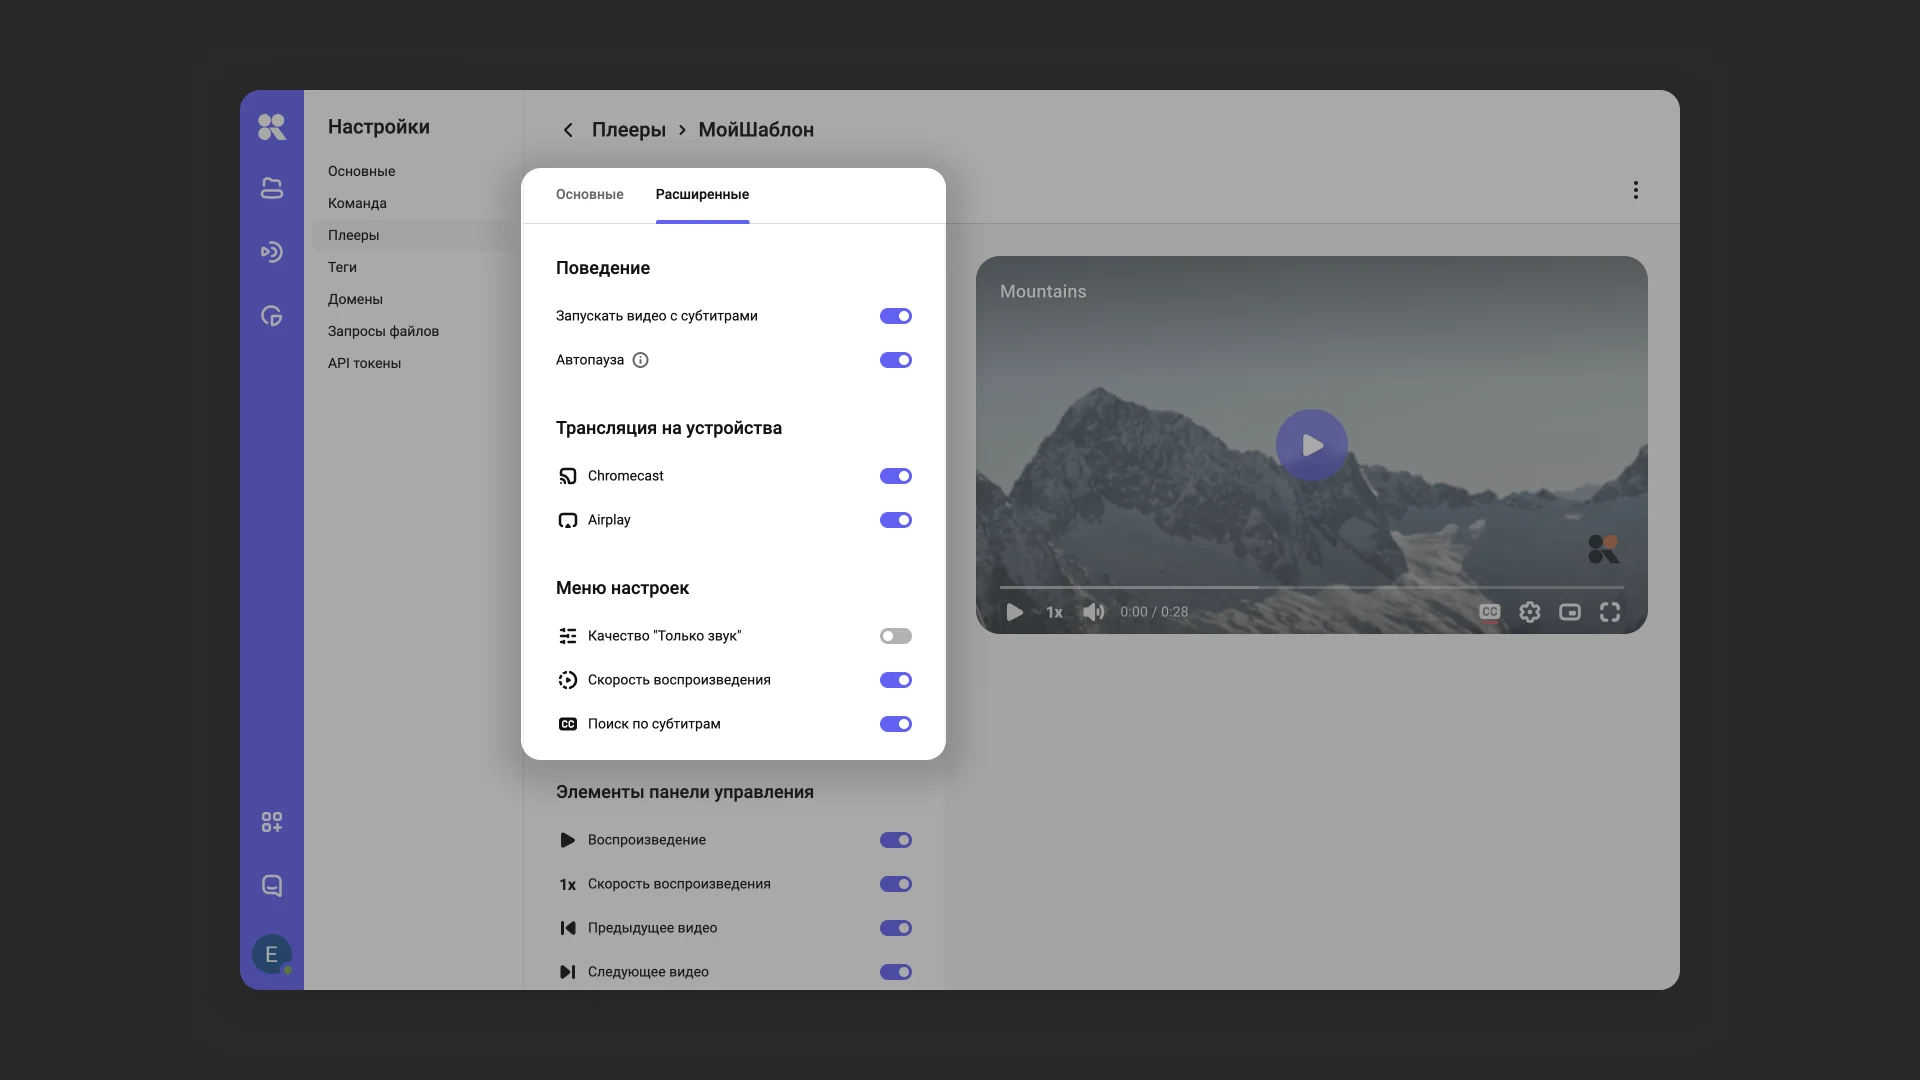Image resolution: width=1920 pixels, height=1080 pixels.
Task: Open Домены in the settings menu
Action: click(x=355, y=299)
